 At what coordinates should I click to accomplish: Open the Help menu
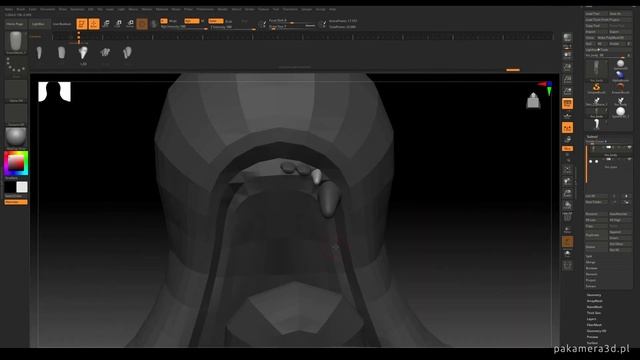(333, 9)
